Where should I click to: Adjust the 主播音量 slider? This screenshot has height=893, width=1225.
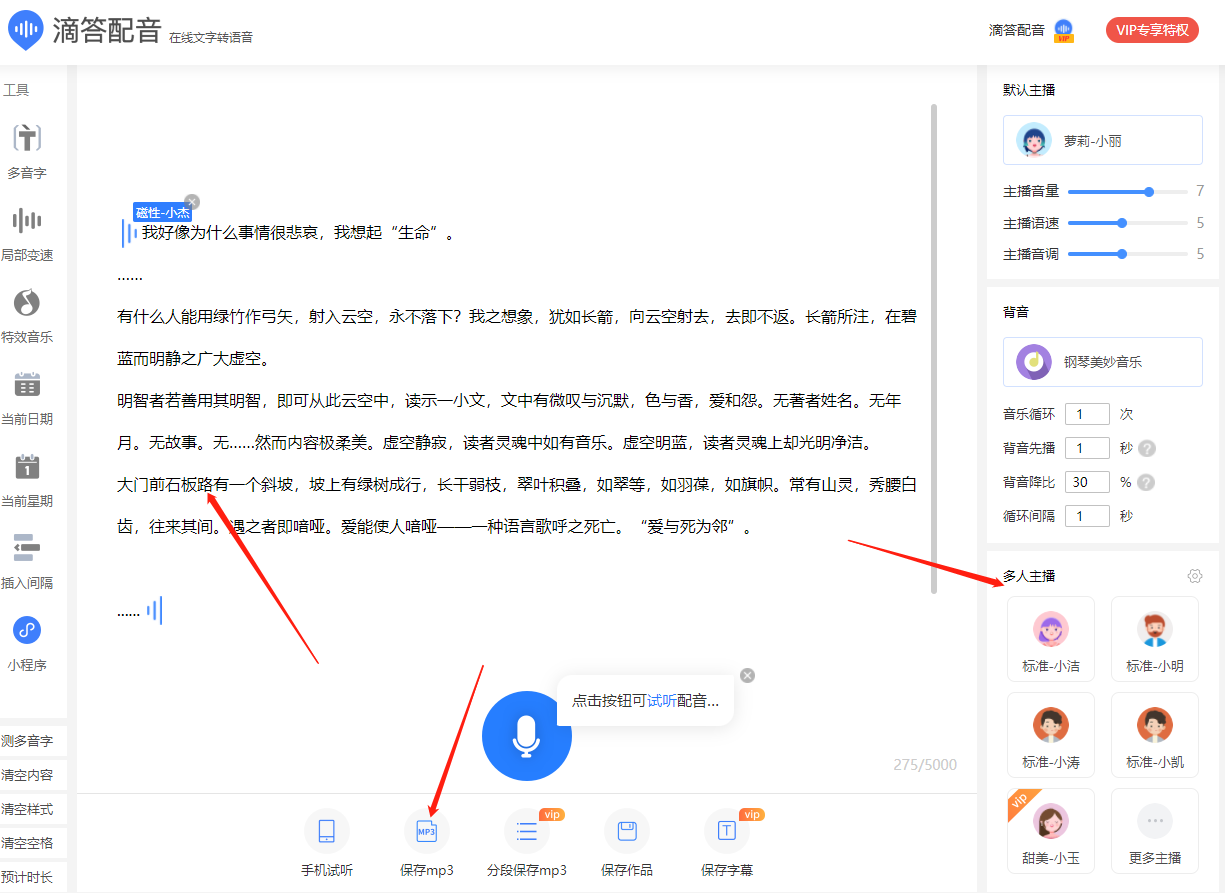pyautogui.click(x=1128, y=191)
